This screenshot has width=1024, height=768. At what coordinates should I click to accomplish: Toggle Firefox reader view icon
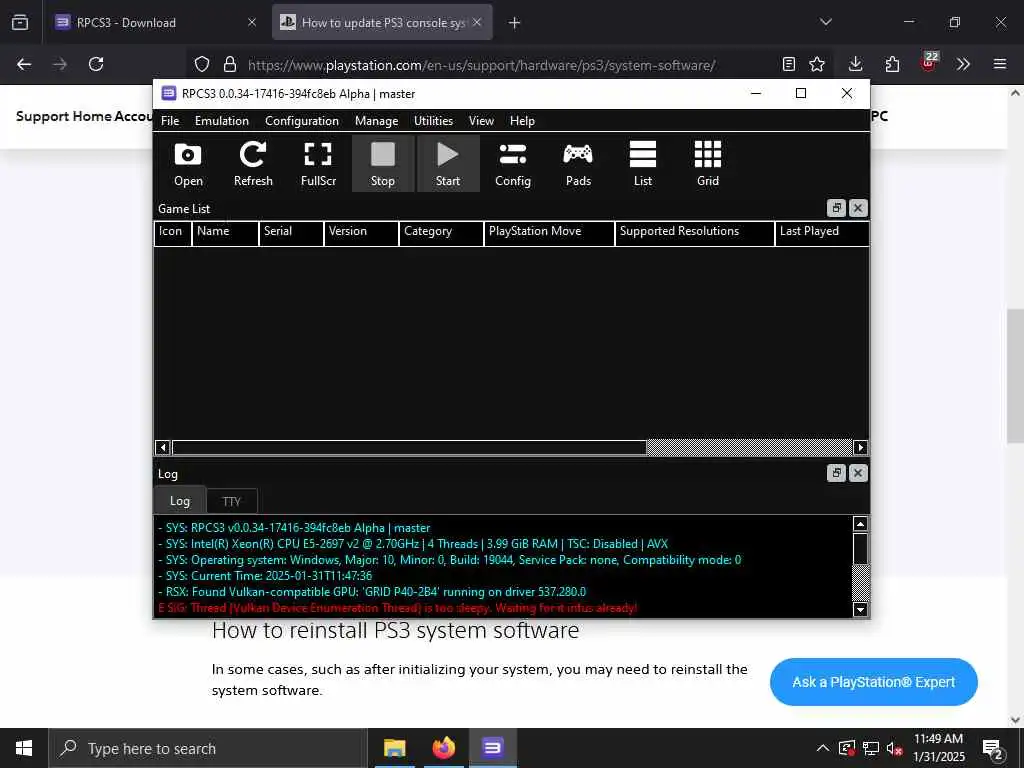[789, 64]
